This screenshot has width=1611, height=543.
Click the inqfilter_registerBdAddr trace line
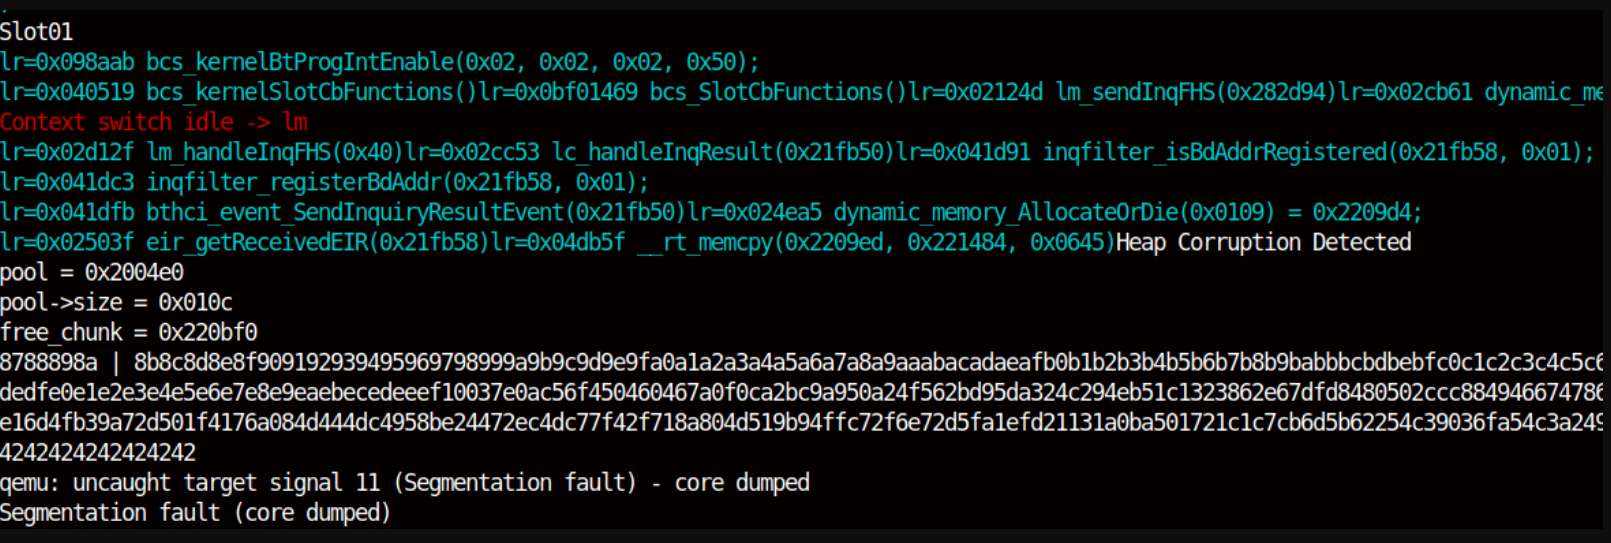click(x=325, y=182)
